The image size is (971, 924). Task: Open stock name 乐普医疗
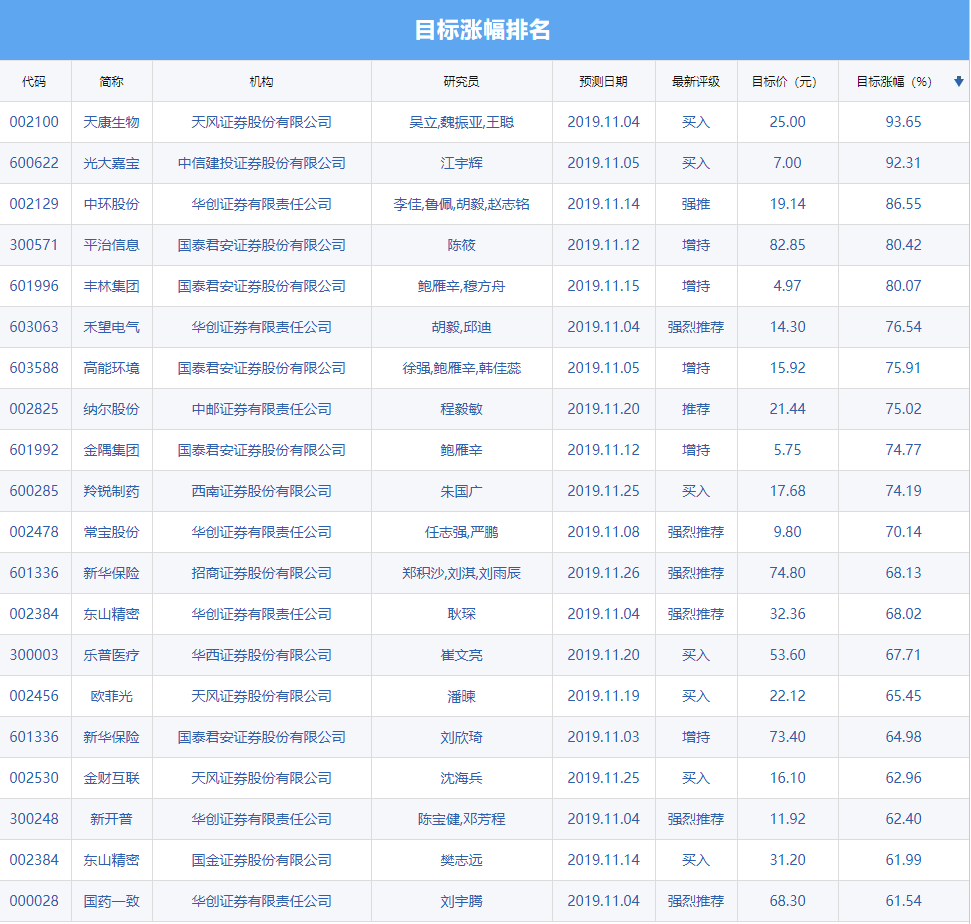[111, 655]
